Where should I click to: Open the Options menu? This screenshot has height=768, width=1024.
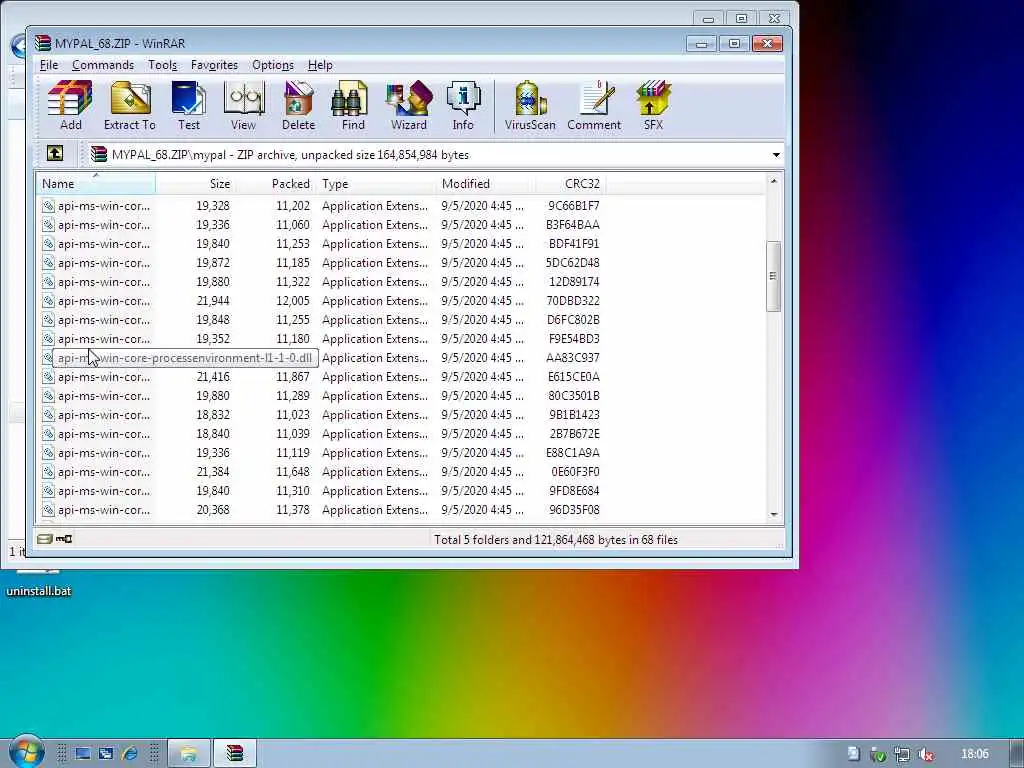(273, 65)
